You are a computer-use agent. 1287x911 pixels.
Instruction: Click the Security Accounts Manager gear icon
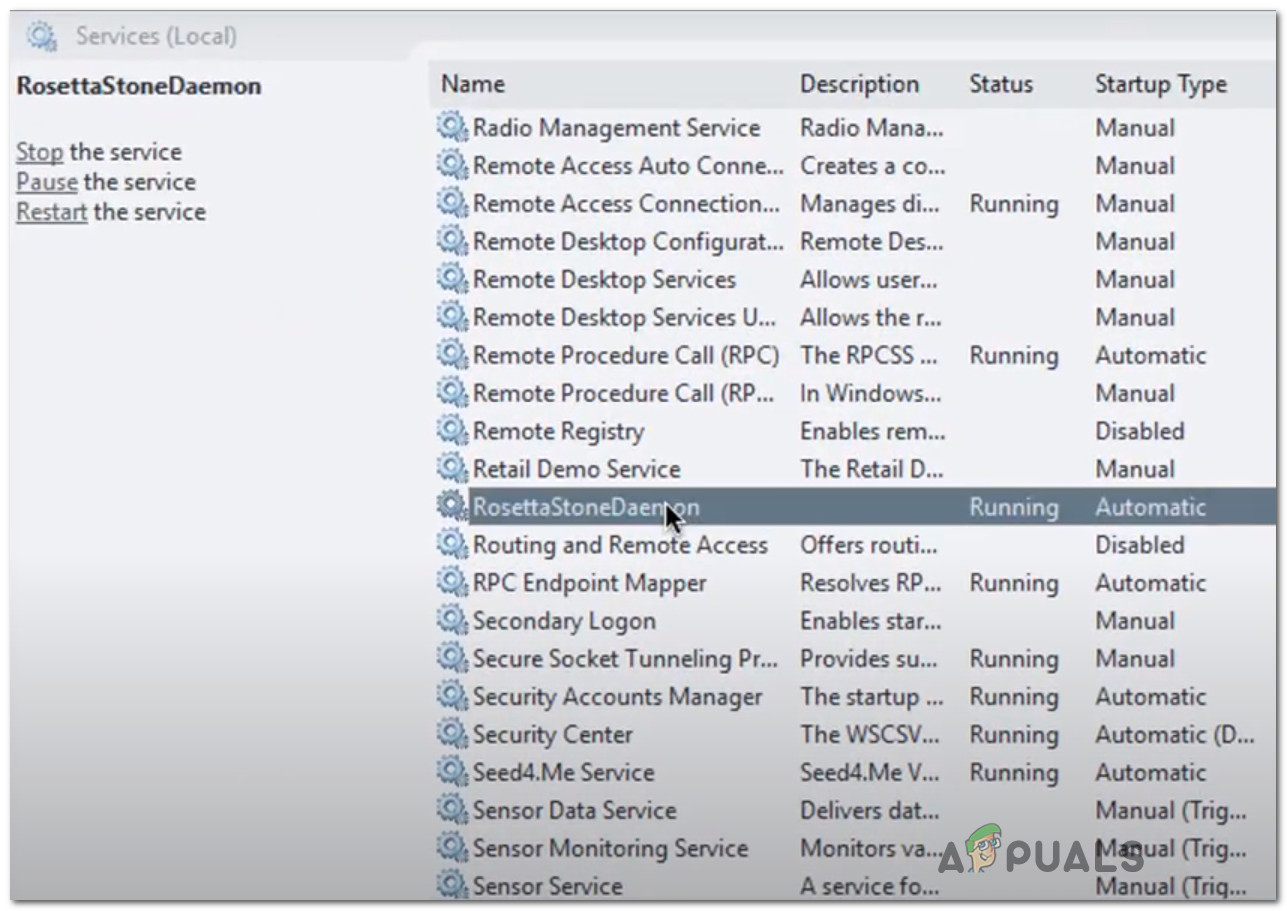(452, 697)
